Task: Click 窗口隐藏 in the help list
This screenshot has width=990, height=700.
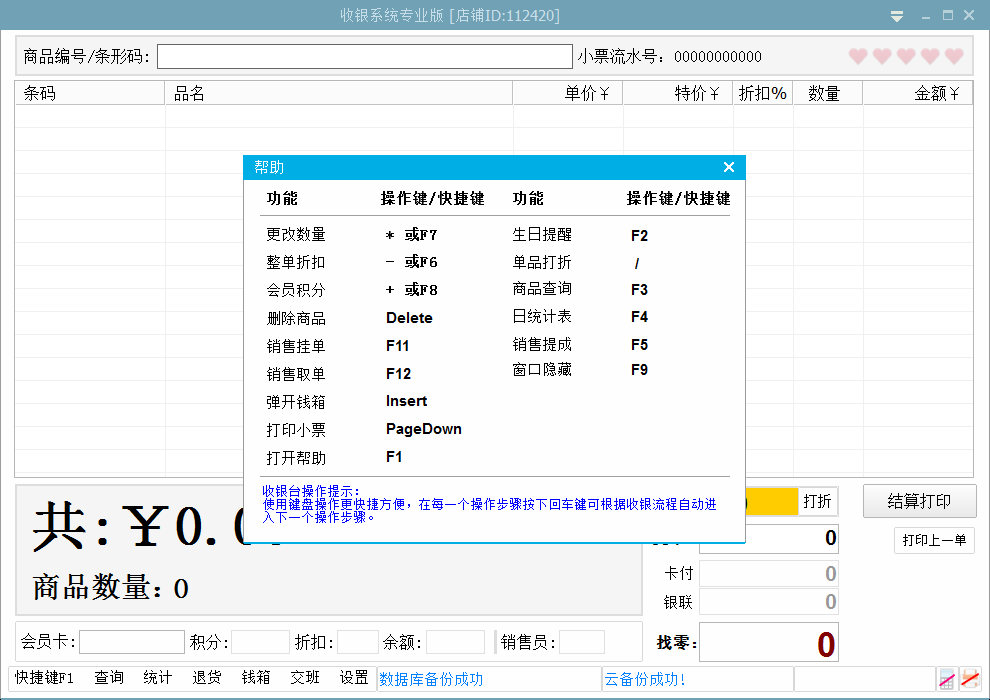Action: [x=542, y=369]
